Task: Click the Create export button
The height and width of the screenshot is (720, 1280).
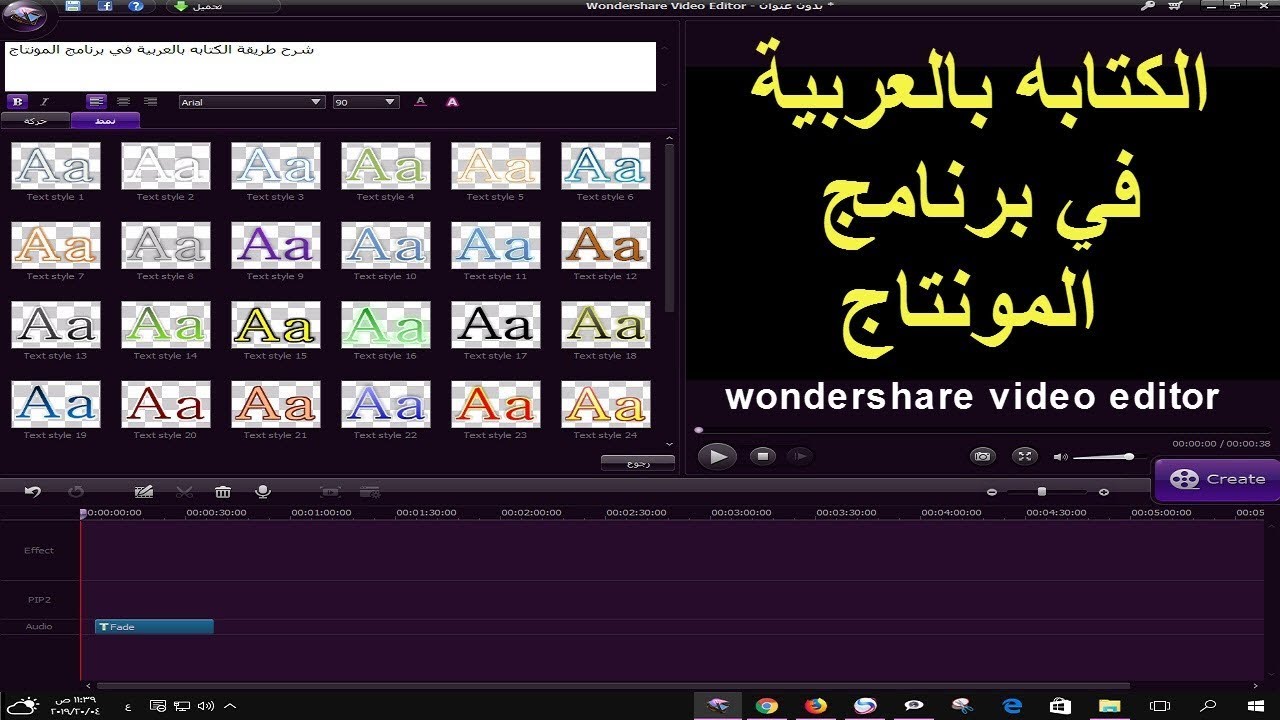Action: click(1217, 479)
